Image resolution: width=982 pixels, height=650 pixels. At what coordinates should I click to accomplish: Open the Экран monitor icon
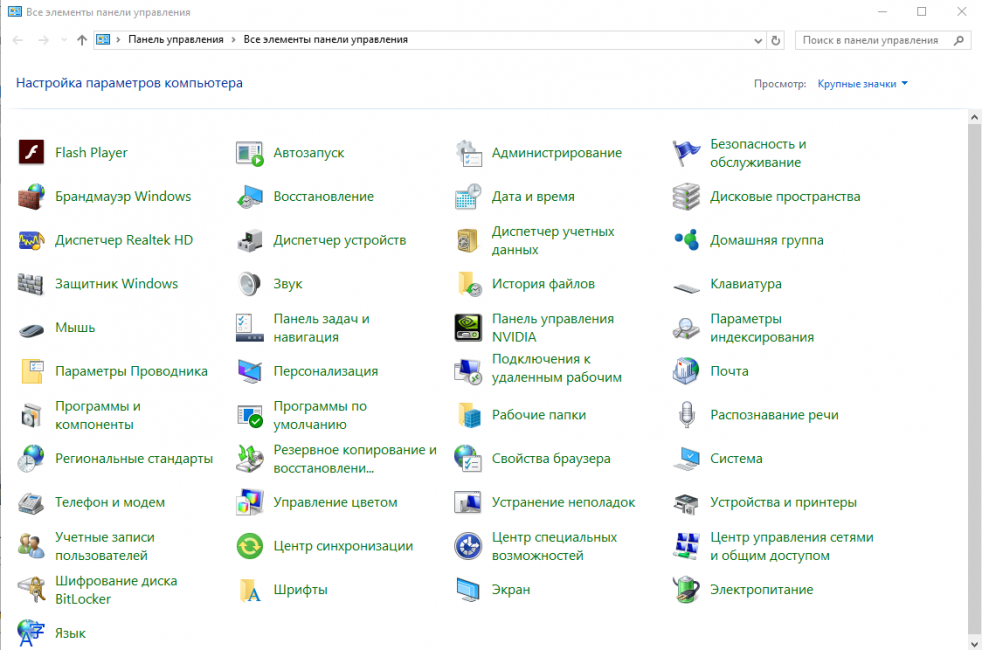(x=468, y=589)
